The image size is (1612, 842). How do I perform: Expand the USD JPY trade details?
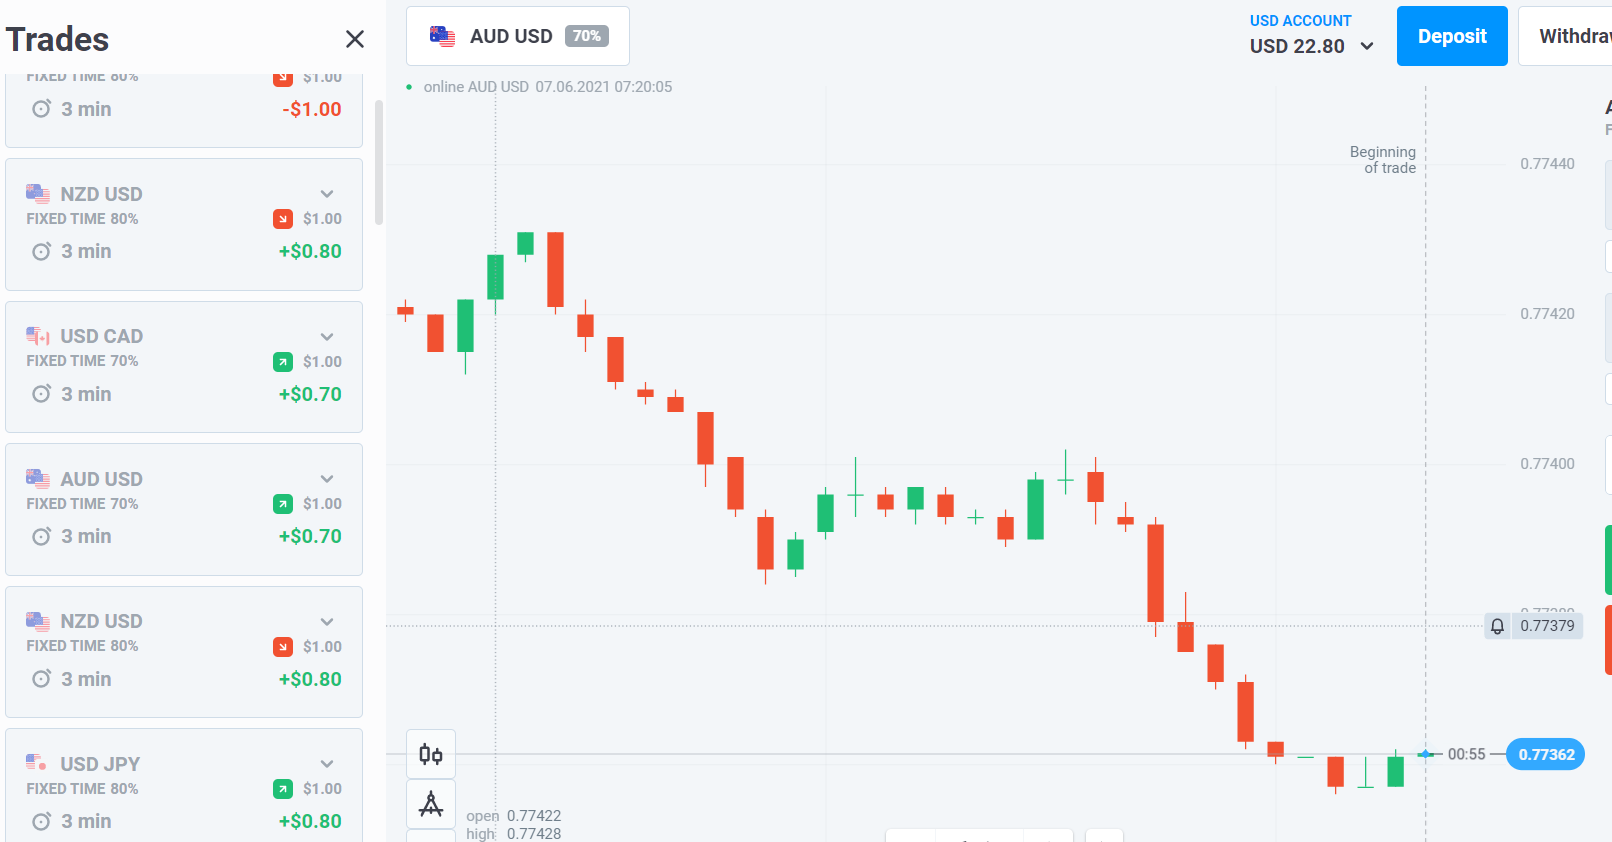327,764
